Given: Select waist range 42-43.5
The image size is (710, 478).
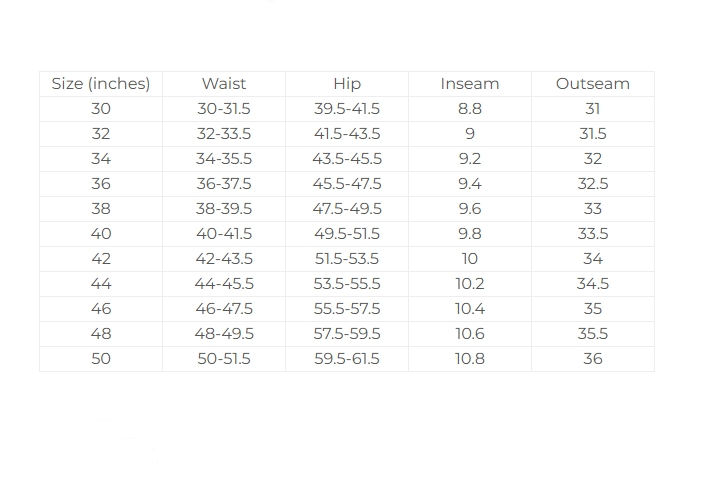Looking at the screenshot, I should pyautogui.click(x=224, y=259).
